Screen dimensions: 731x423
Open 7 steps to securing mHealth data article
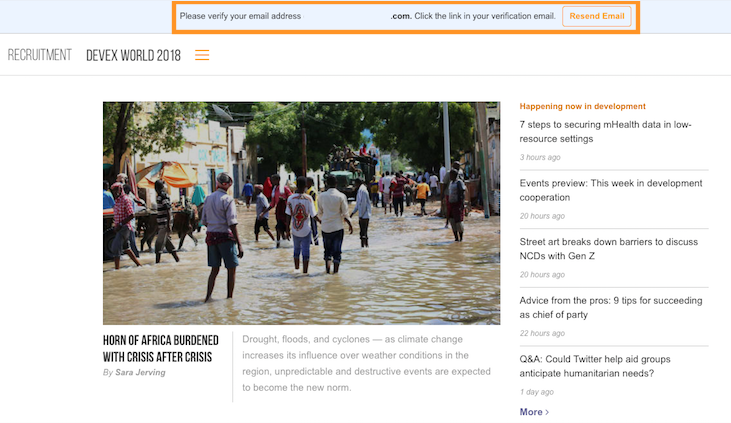[x=606, y=132]
